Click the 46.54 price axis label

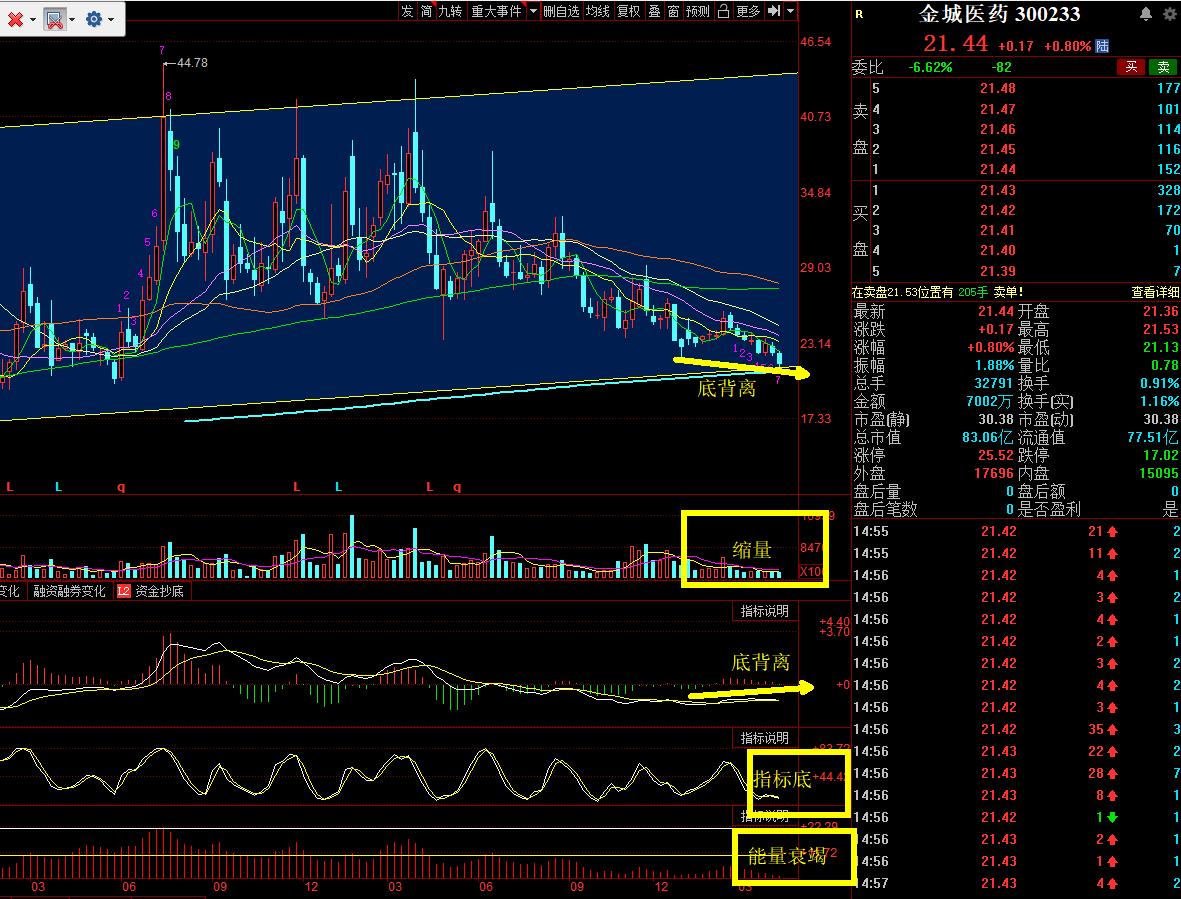point(816,42)
